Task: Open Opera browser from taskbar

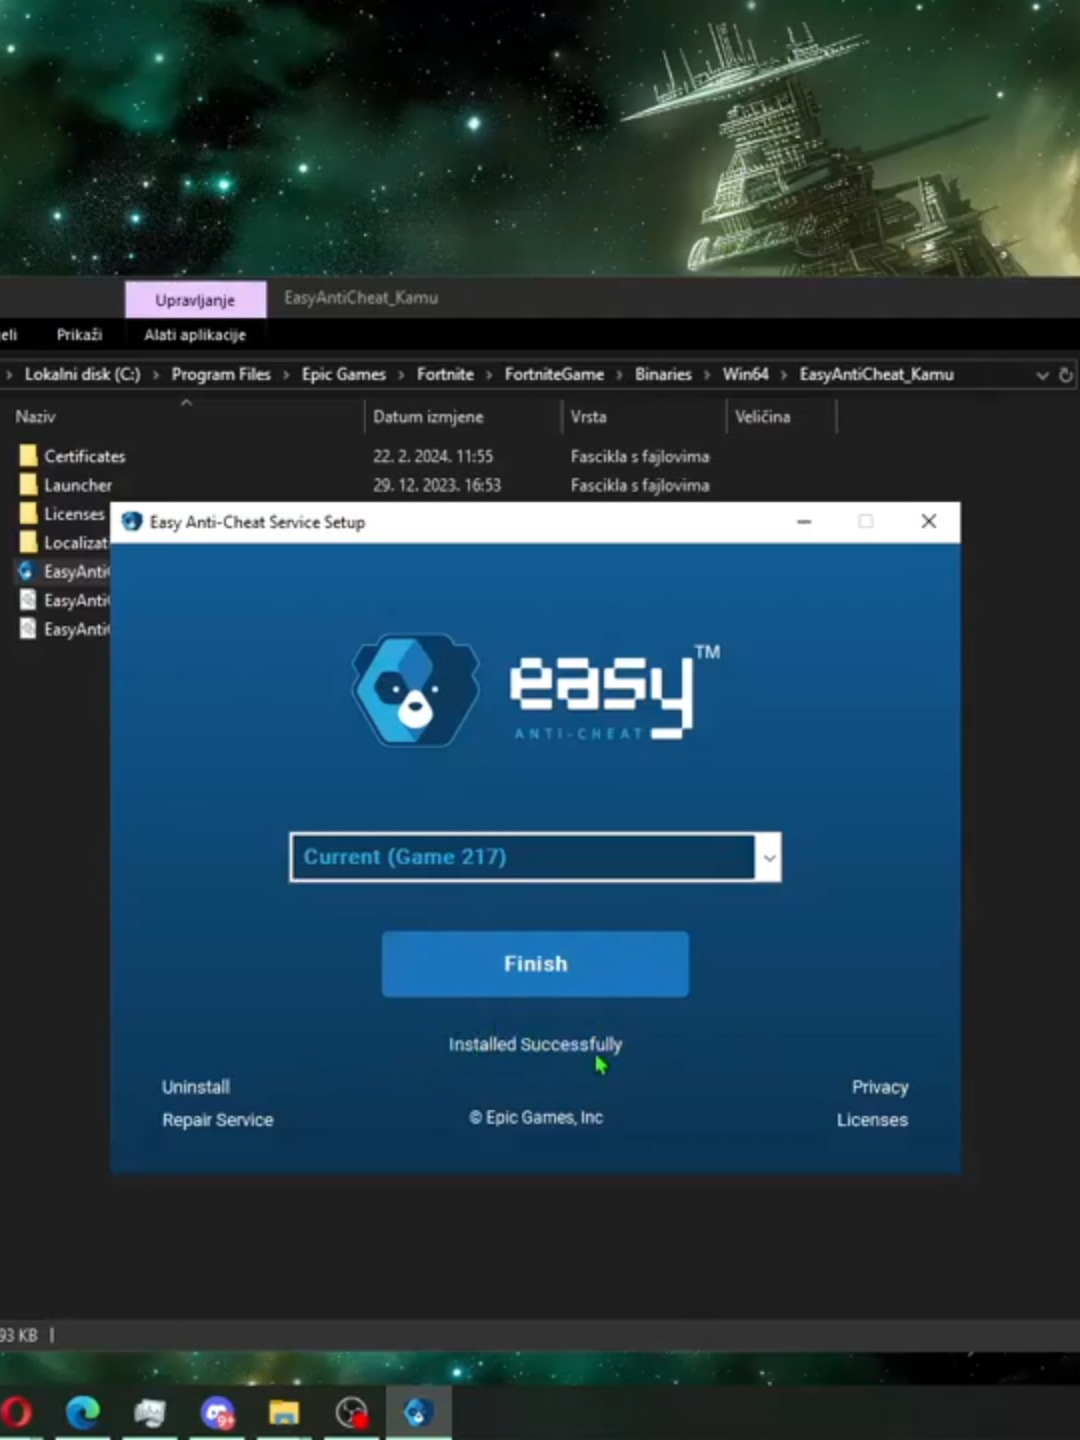Action: 16,1412
